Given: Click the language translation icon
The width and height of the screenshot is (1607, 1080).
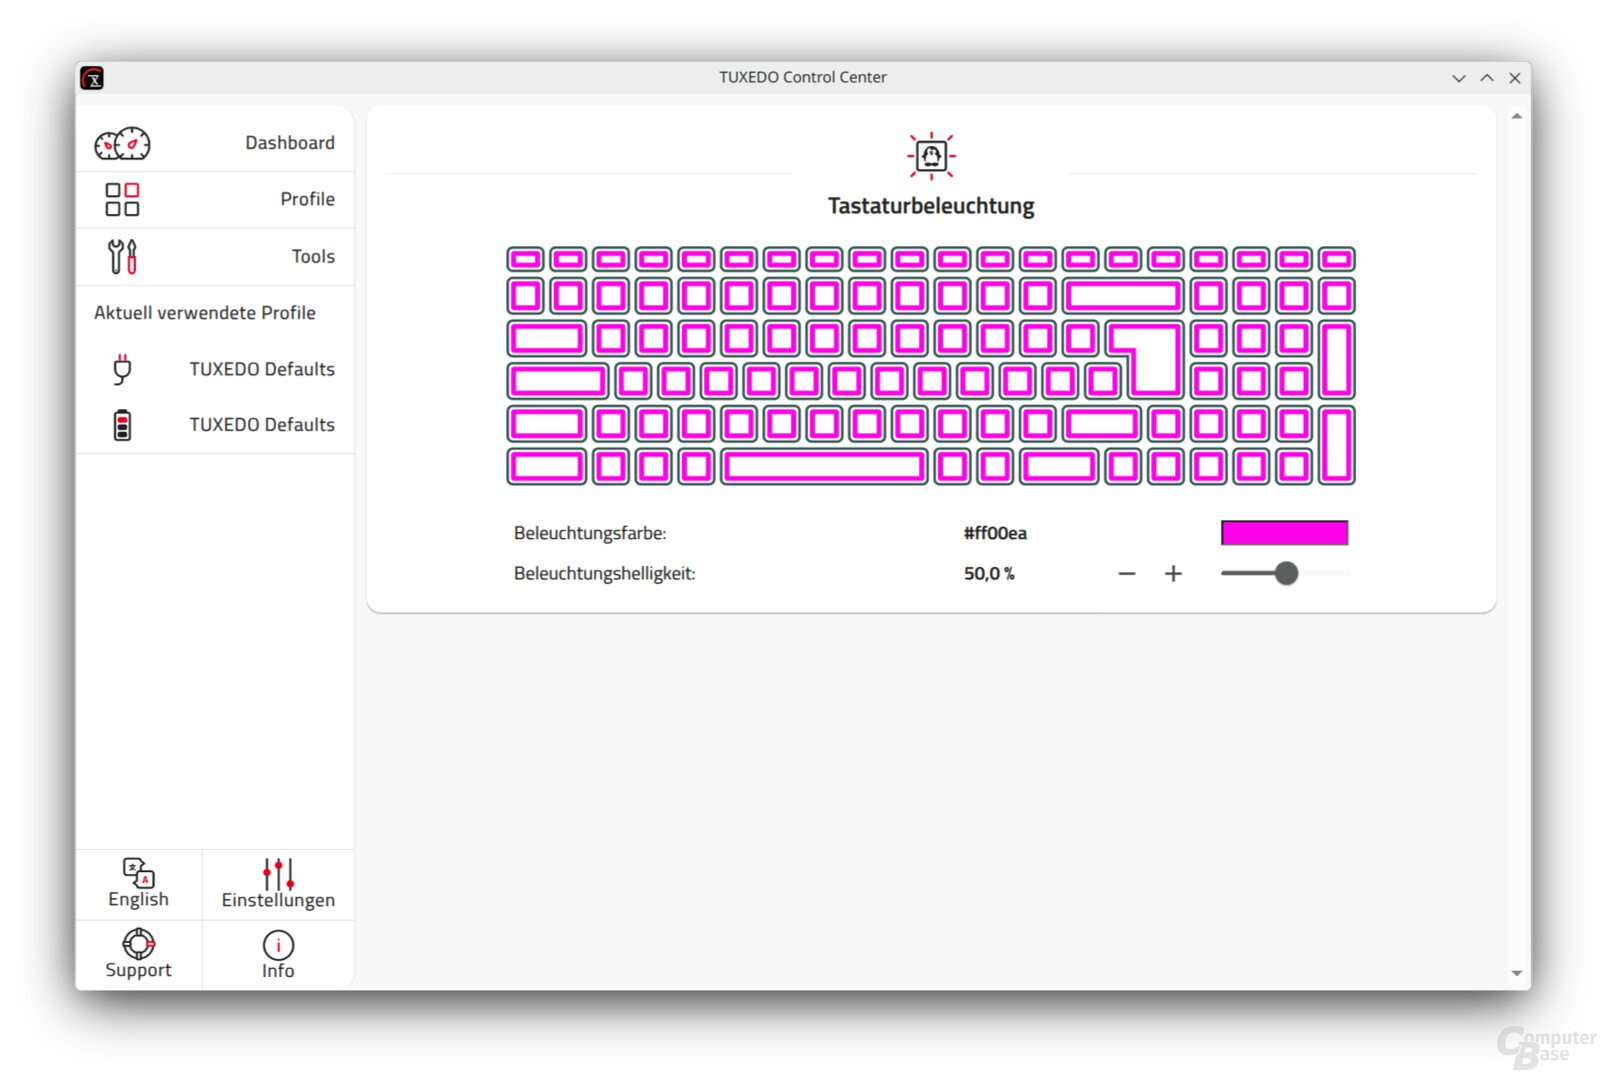Looking at the screenshot, I should point(138,872).
